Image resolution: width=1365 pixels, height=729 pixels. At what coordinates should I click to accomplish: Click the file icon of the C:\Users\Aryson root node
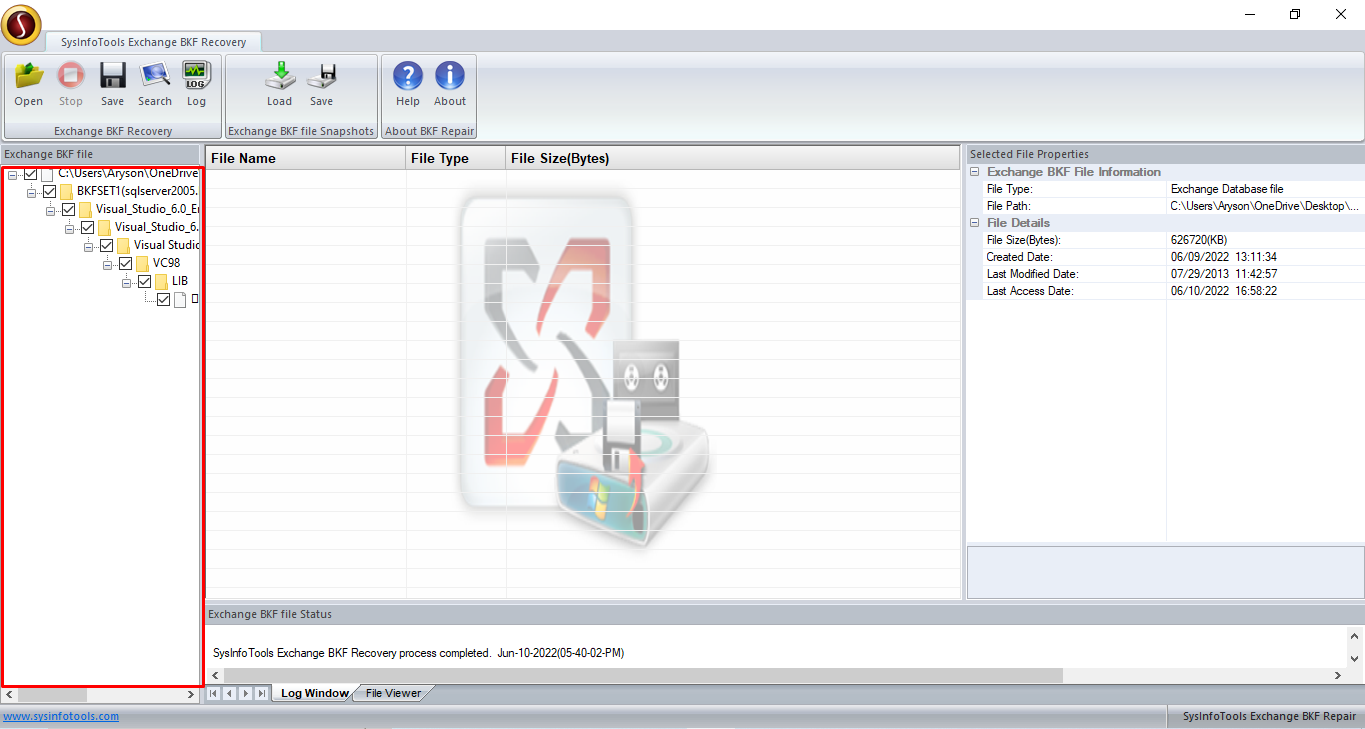(x=47, y=174)
